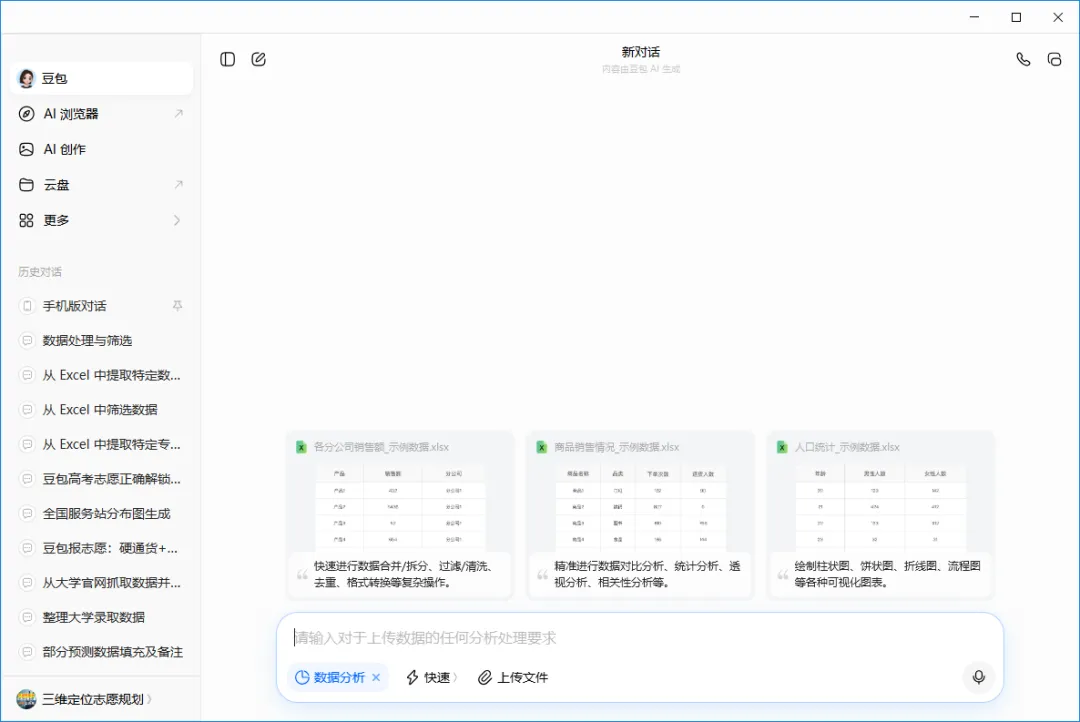Screen dimensions: 1080x722
Task: Click the 更多 grid icon
Action: [26, 220]
